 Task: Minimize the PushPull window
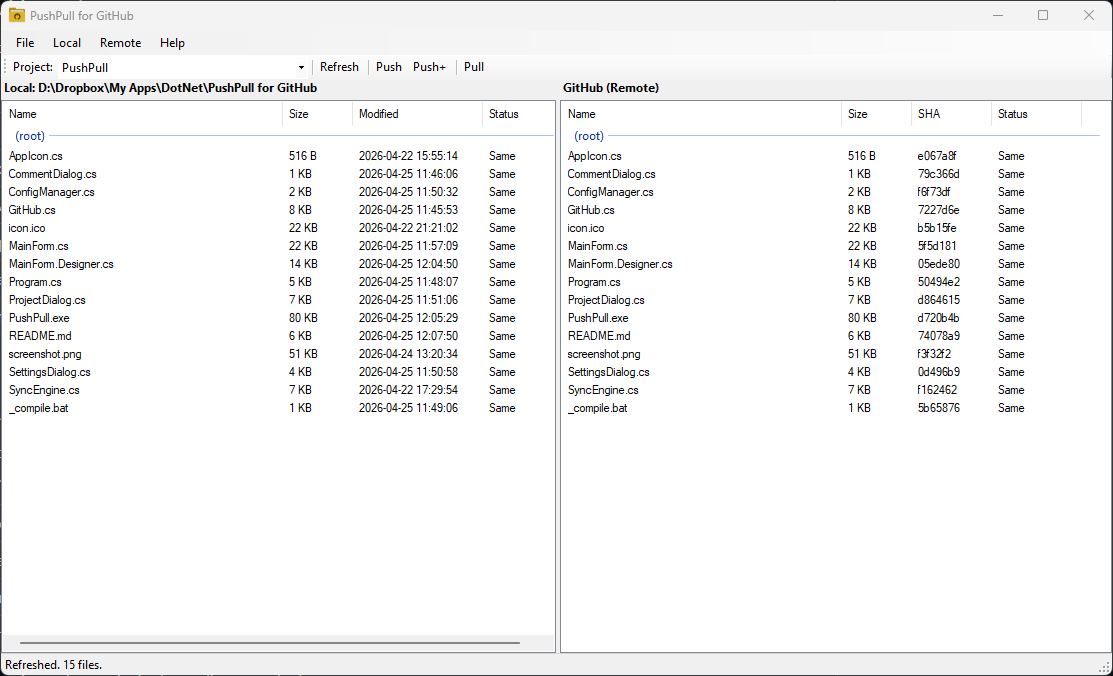998,15
